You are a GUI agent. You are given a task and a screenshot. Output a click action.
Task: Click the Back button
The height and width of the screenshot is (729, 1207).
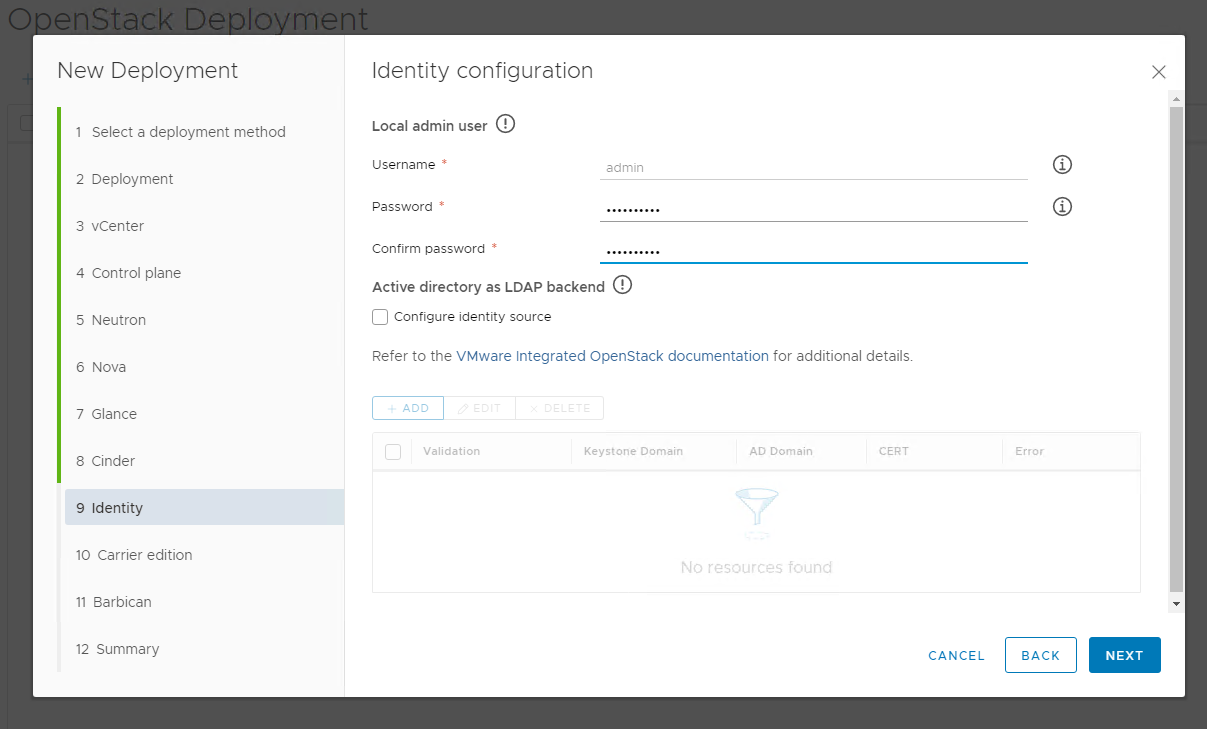[x=1040, y=655]
